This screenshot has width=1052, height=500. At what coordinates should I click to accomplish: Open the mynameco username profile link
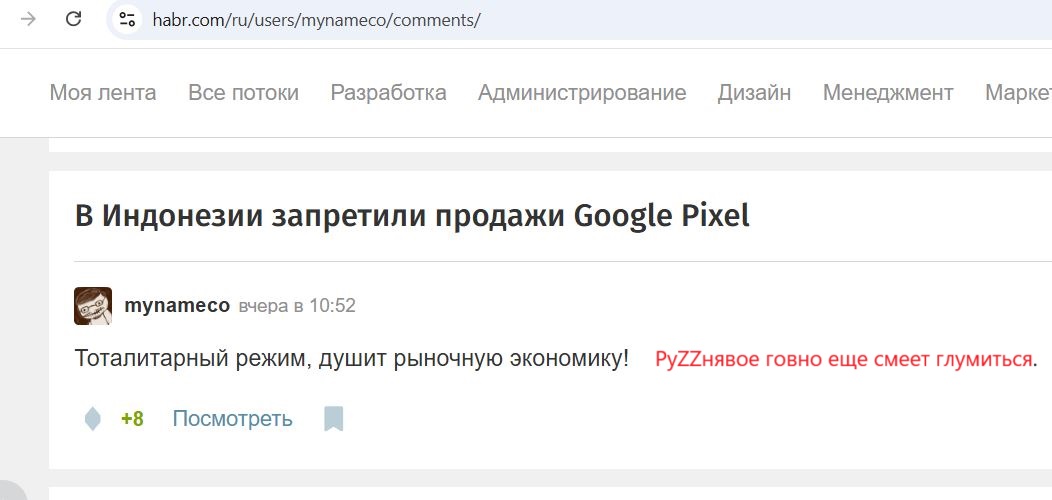click(177, 306)
